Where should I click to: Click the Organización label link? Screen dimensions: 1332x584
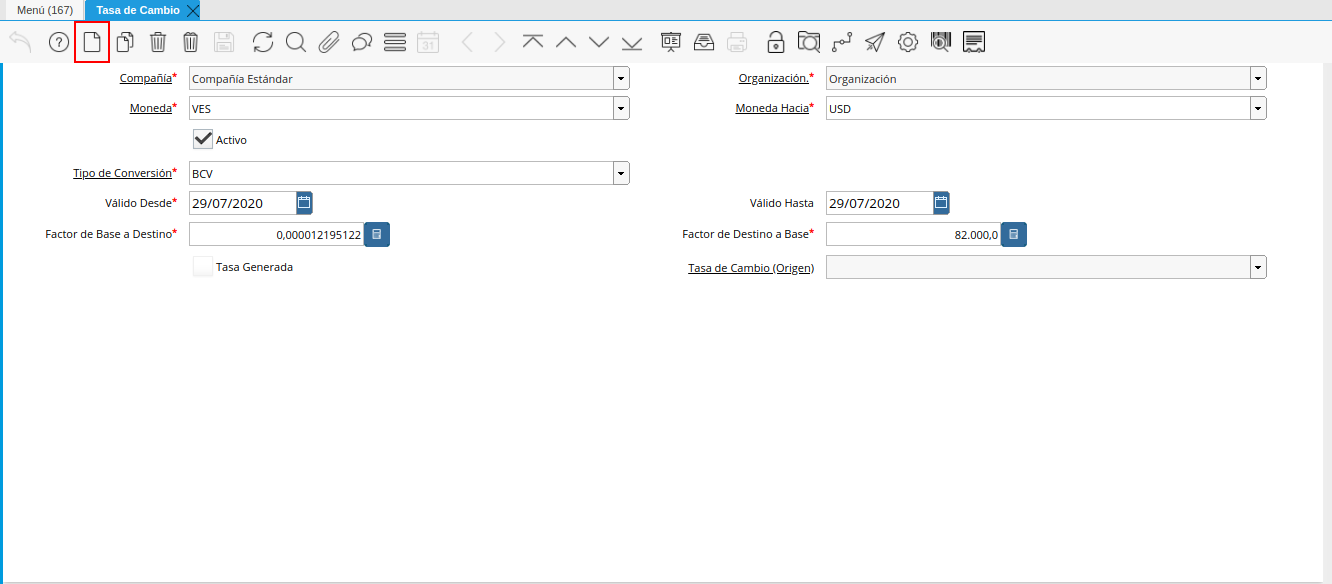(x=774, y=78)
